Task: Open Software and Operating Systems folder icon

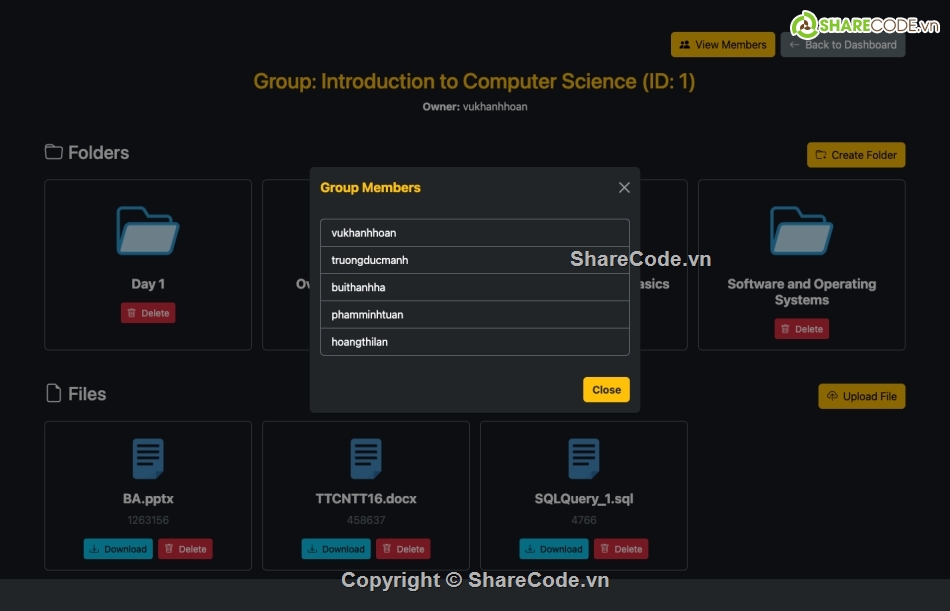Action: click(801, 231)
